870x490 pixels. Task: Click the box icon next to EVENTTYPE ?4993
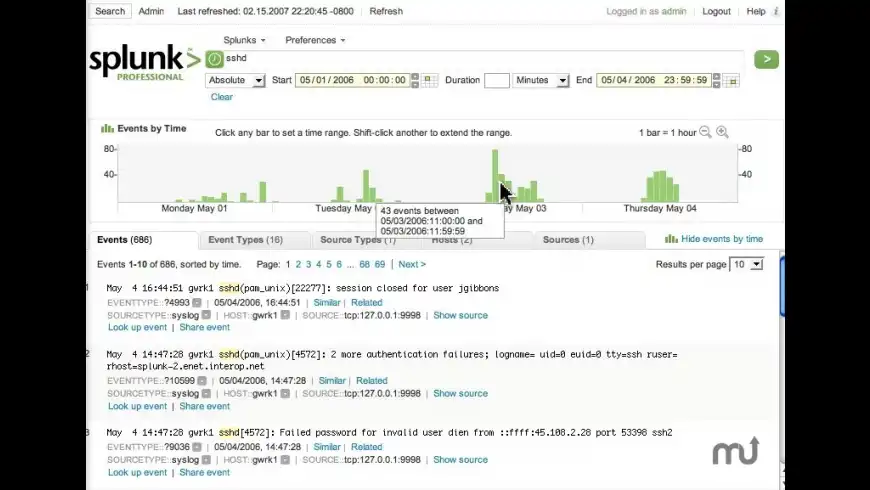tap(197, 302)
